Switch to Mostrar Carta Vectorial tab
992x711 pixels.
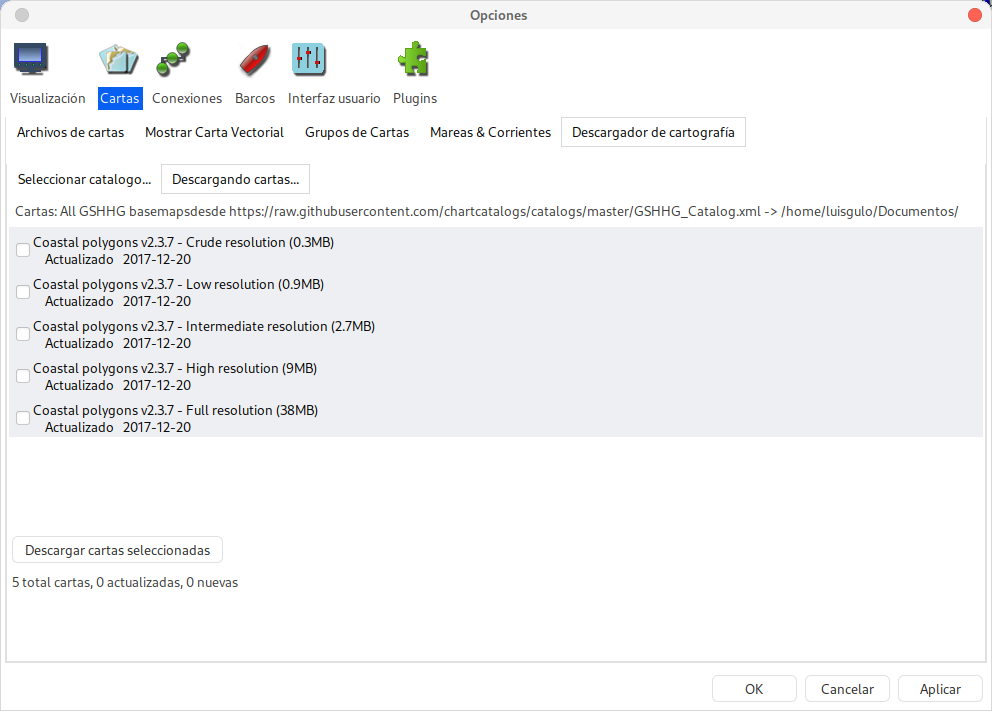click(x=214, y=132)
